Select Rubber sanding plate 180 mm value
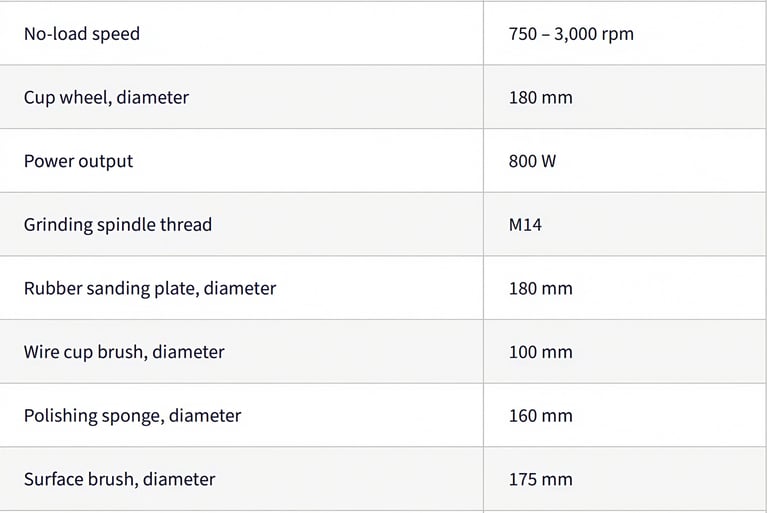The width and height of the screenshot is (768, 513). tap(540, 289)
